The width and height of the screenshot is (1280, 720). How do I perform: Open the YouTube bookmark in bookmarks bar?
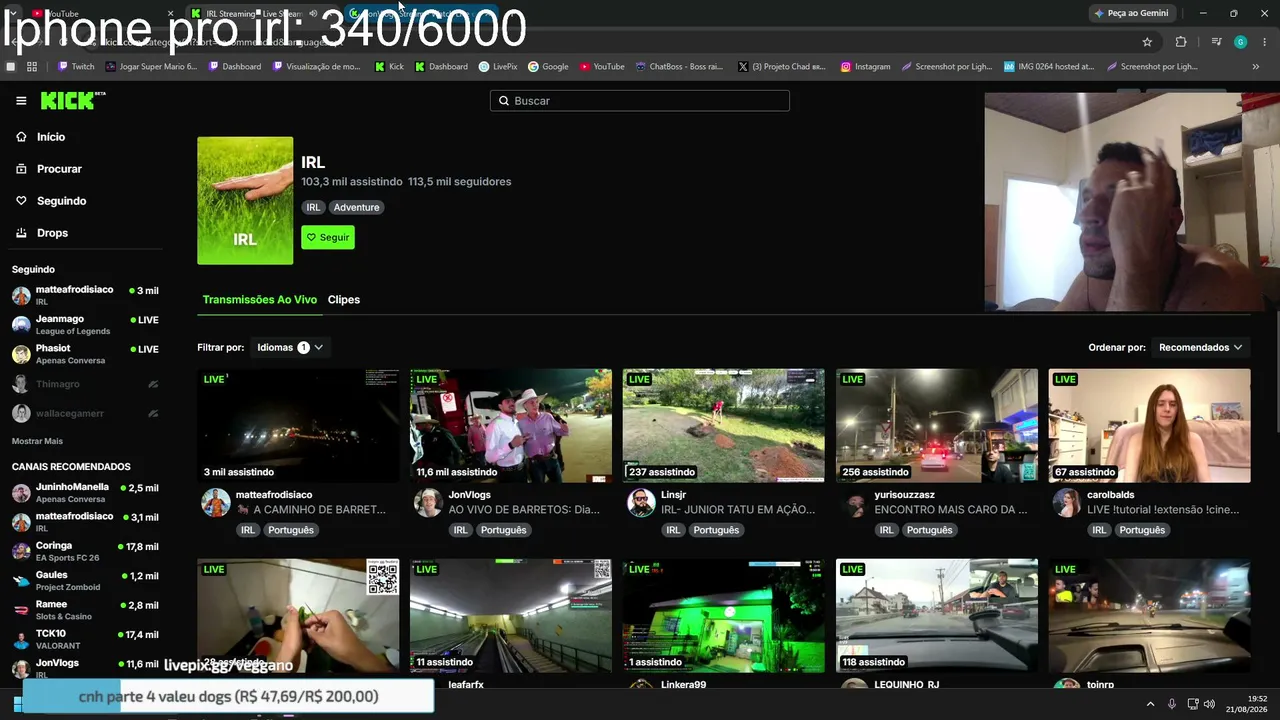[602, 67]
